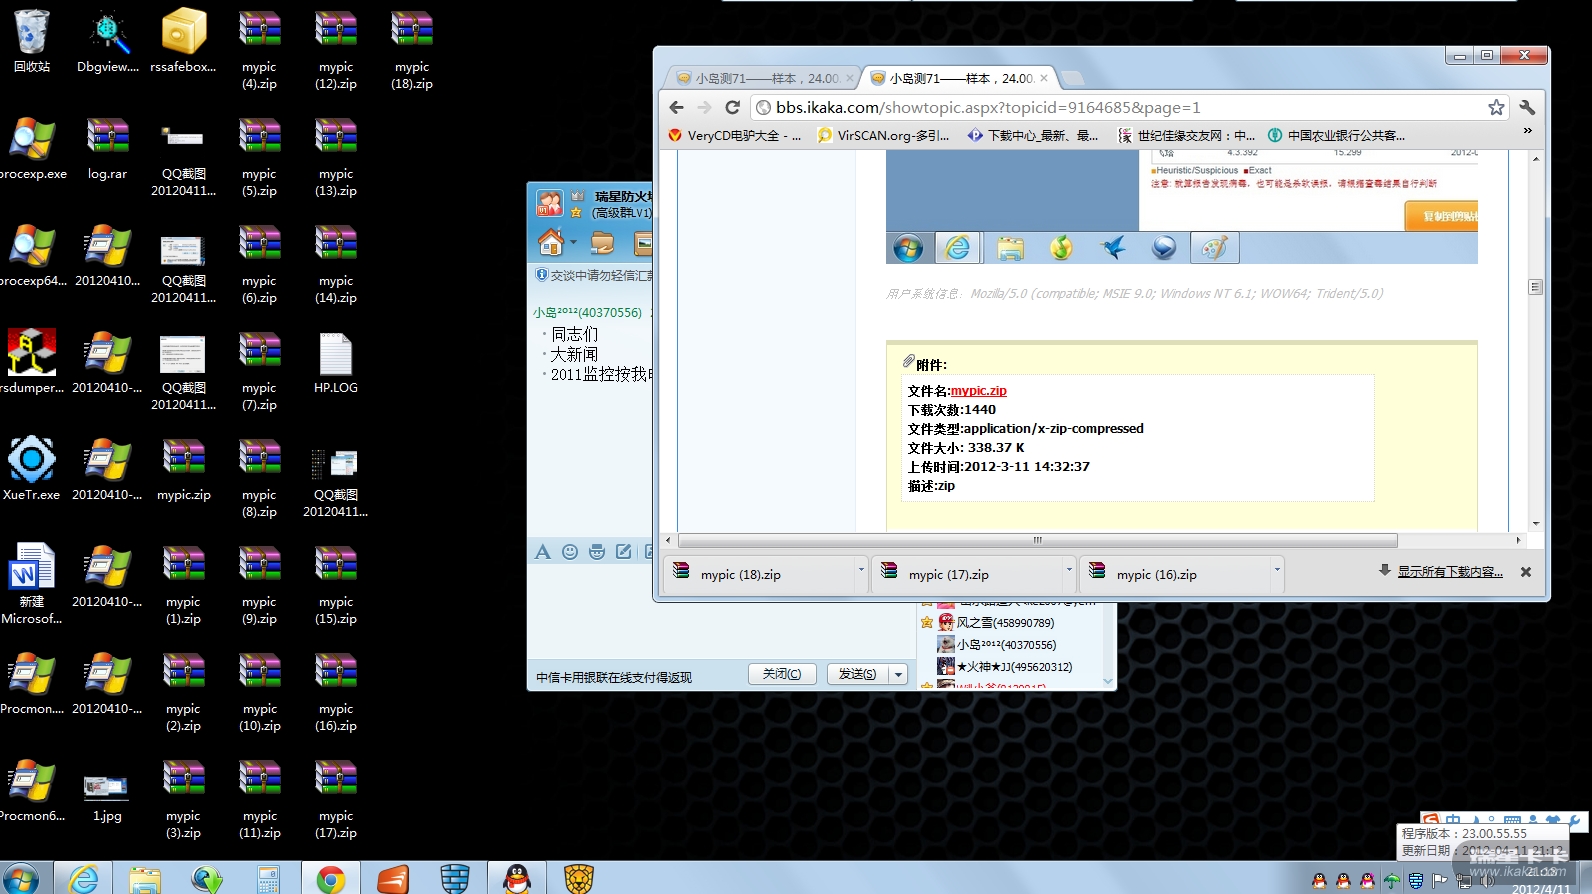Select the HP.LOG file on desktop
Screen dimensions: 1592x894
tap(336, 361)
